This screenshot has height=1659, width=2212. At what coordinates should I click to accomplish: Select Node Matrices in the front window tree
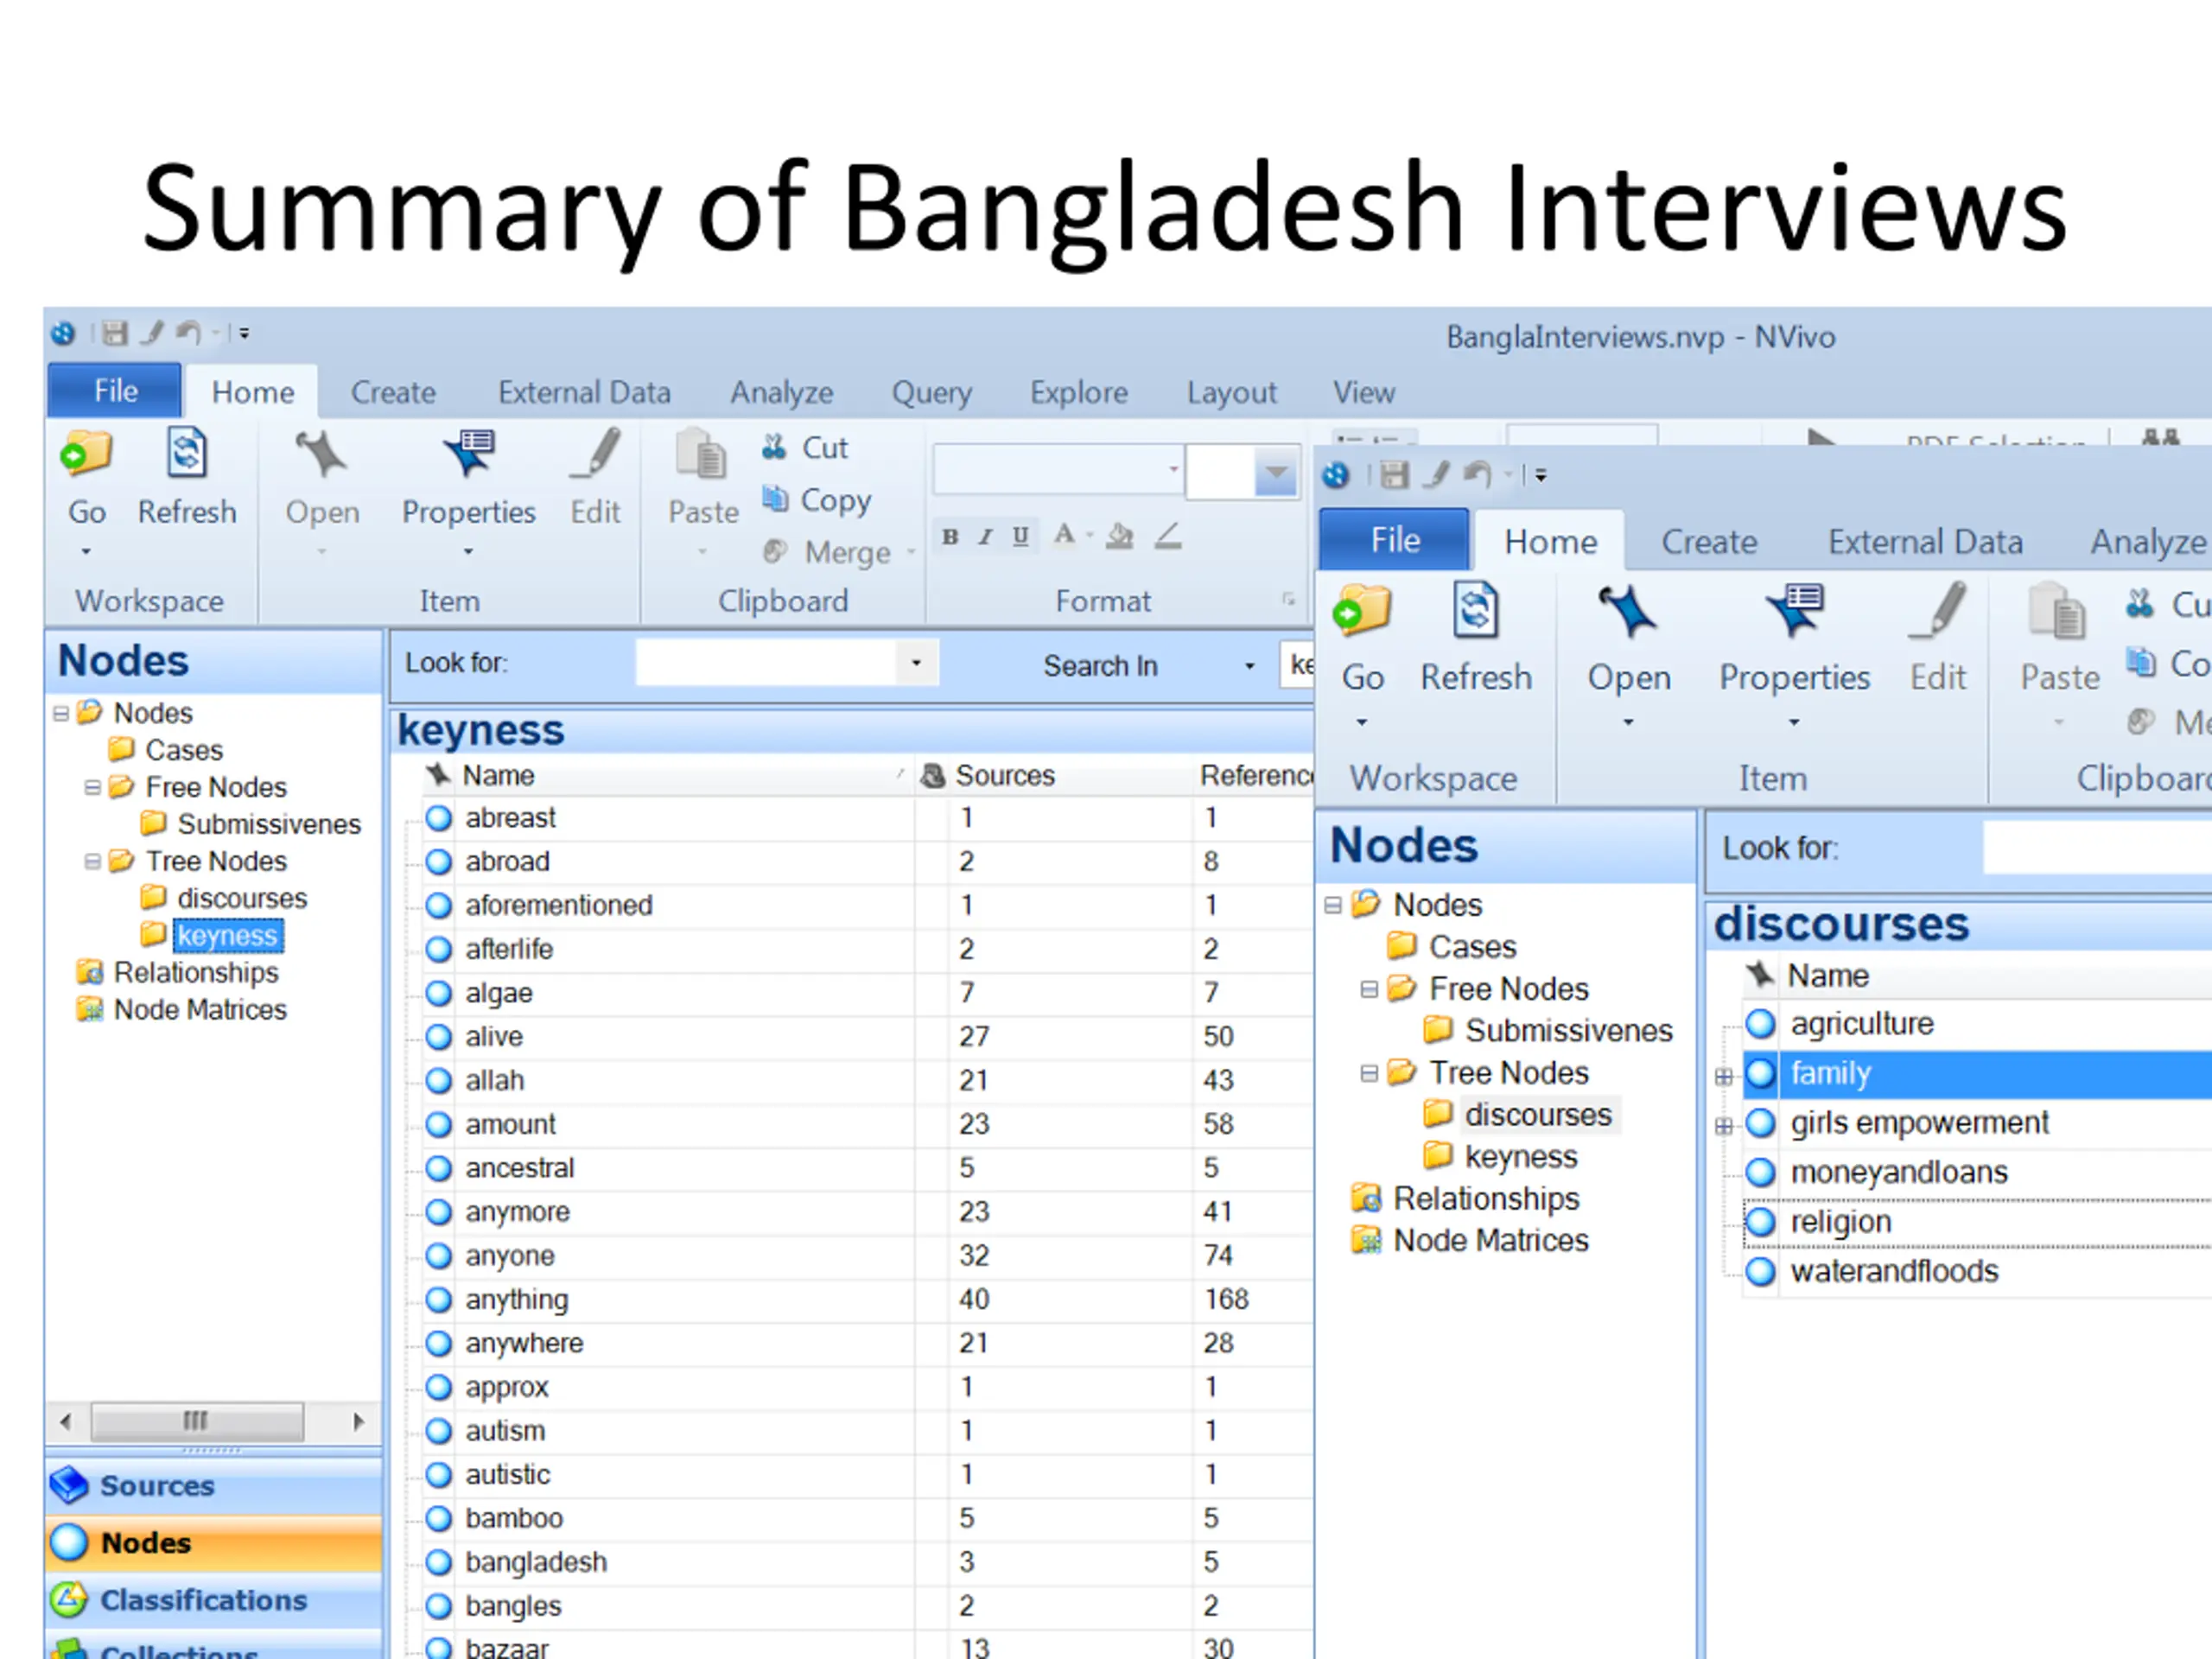pos(1490,1241)
